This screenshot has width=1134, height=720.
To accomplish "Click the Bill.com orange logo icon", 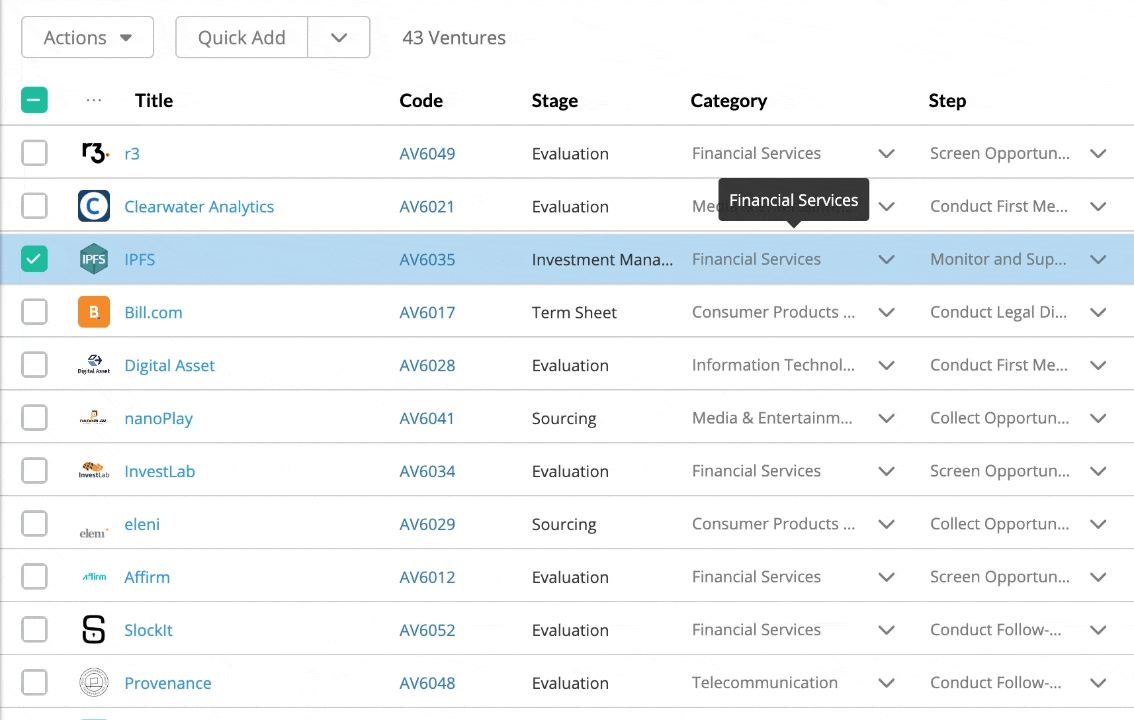I will 94,312.
